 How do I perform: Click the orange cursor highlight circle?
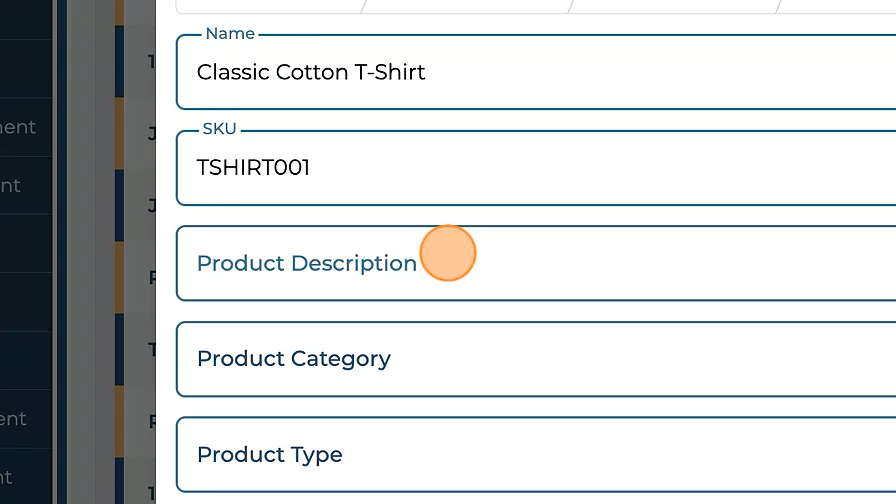pyautogui.click(x=447, y=253)
